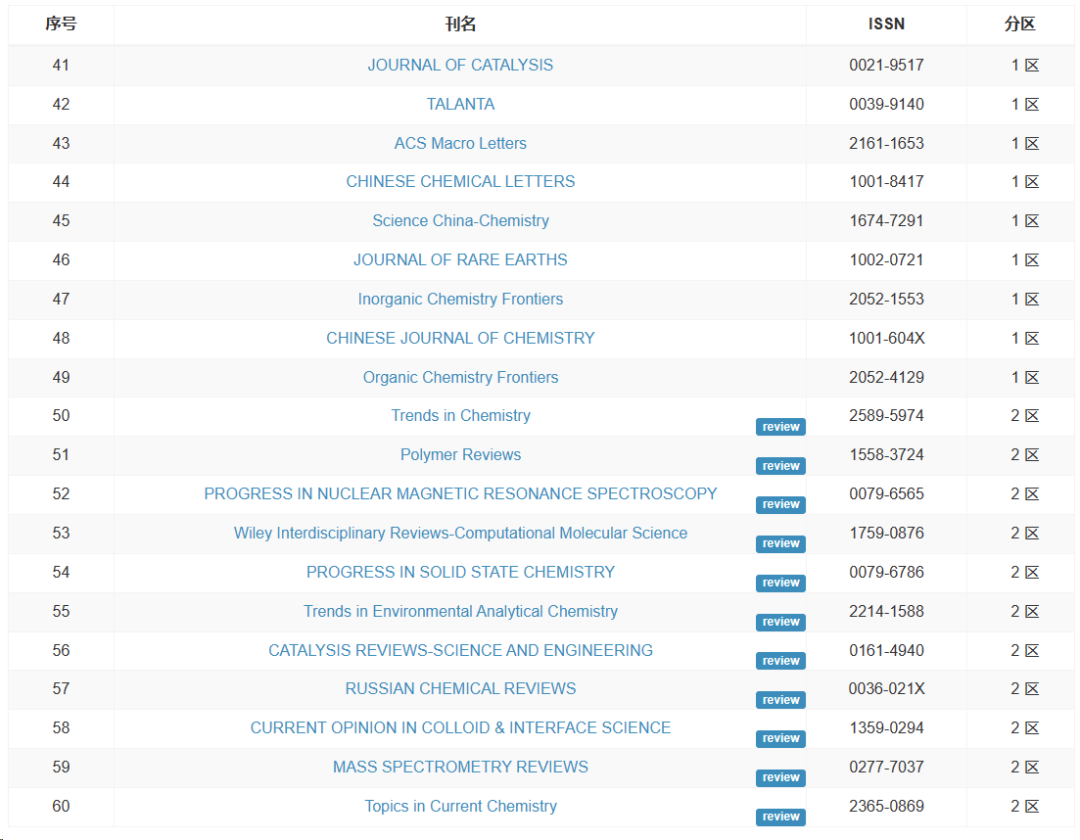Select ISSN value 1002-0721
This screenshot has height=840, width=1080.
tap(886, 260)
